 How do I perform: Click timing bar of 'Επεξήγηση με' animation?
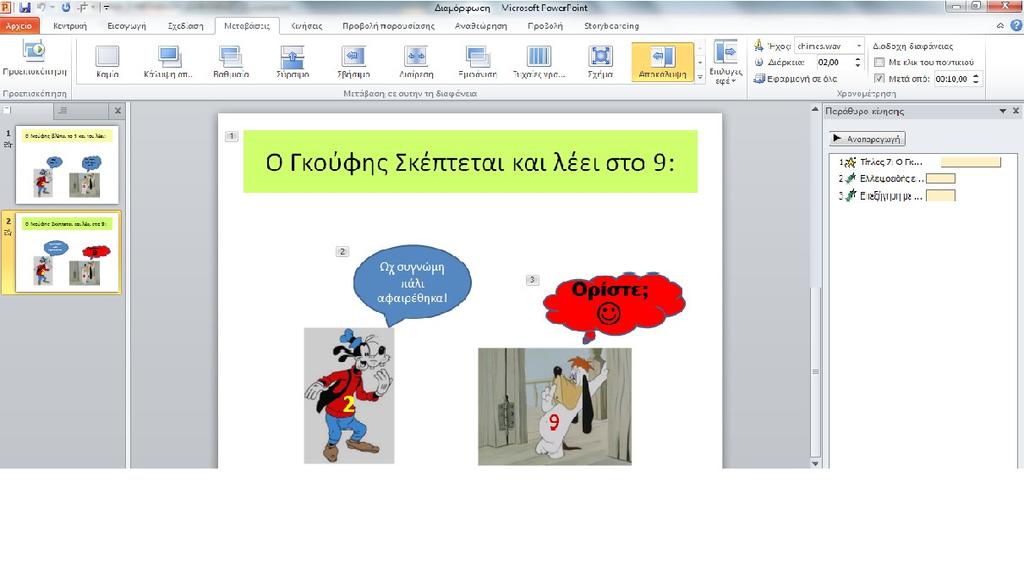pyautogui.click(x=940, y=195)
